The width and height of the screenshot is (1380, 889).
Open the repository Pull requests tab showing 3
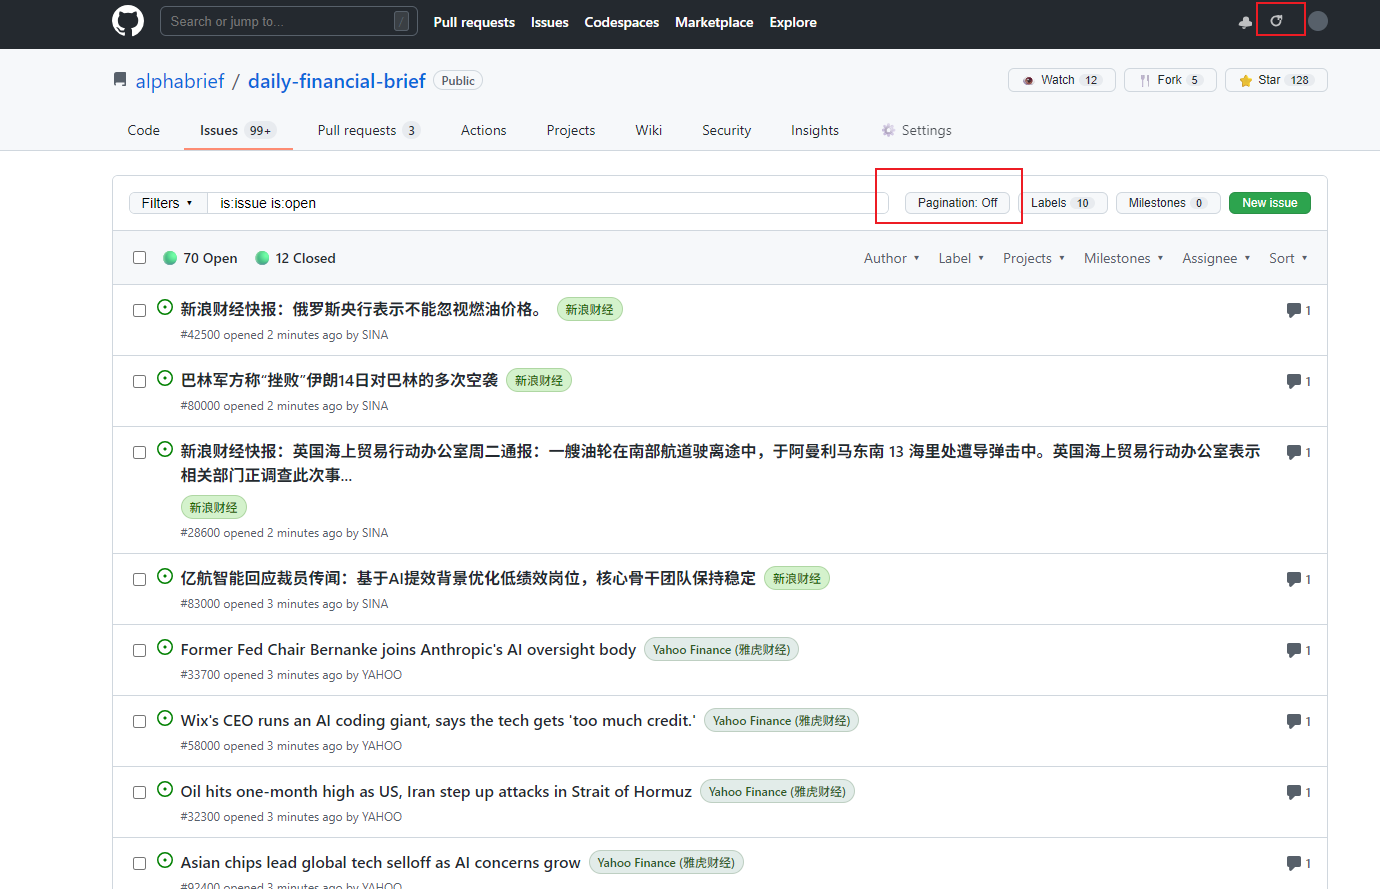coord(368,130)
